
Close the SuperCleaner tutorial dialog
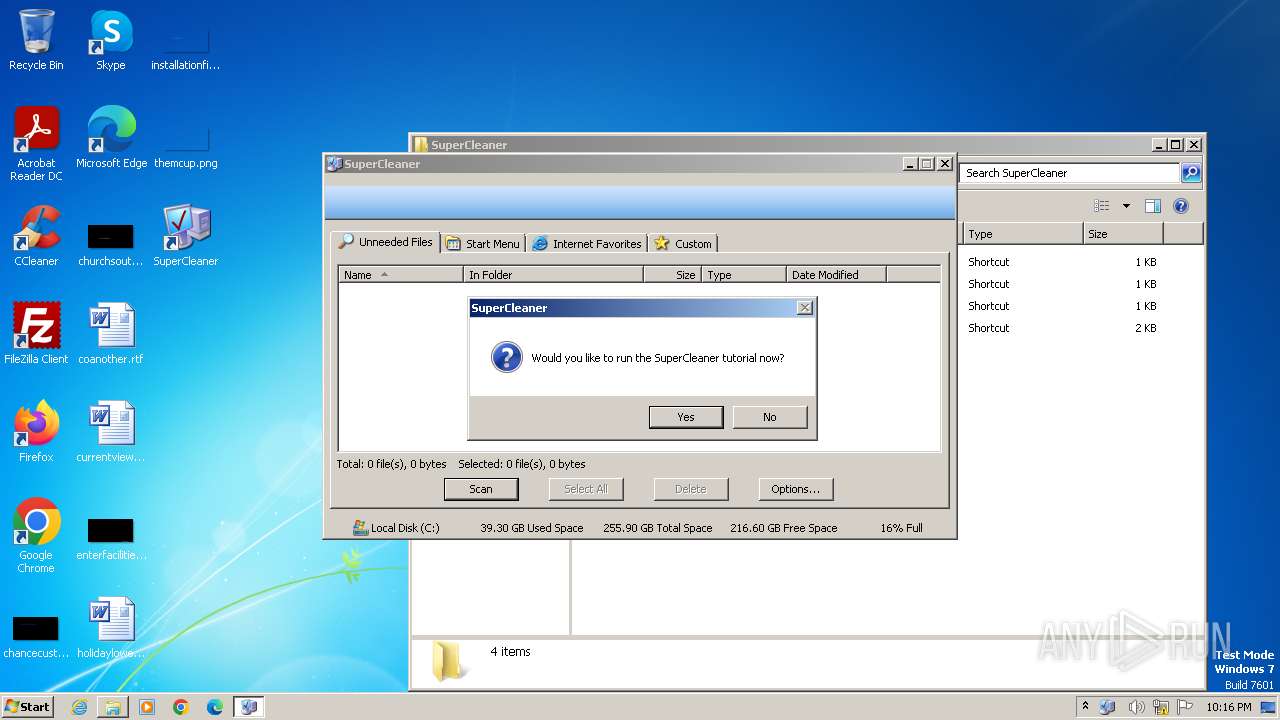tap(804, 308)
